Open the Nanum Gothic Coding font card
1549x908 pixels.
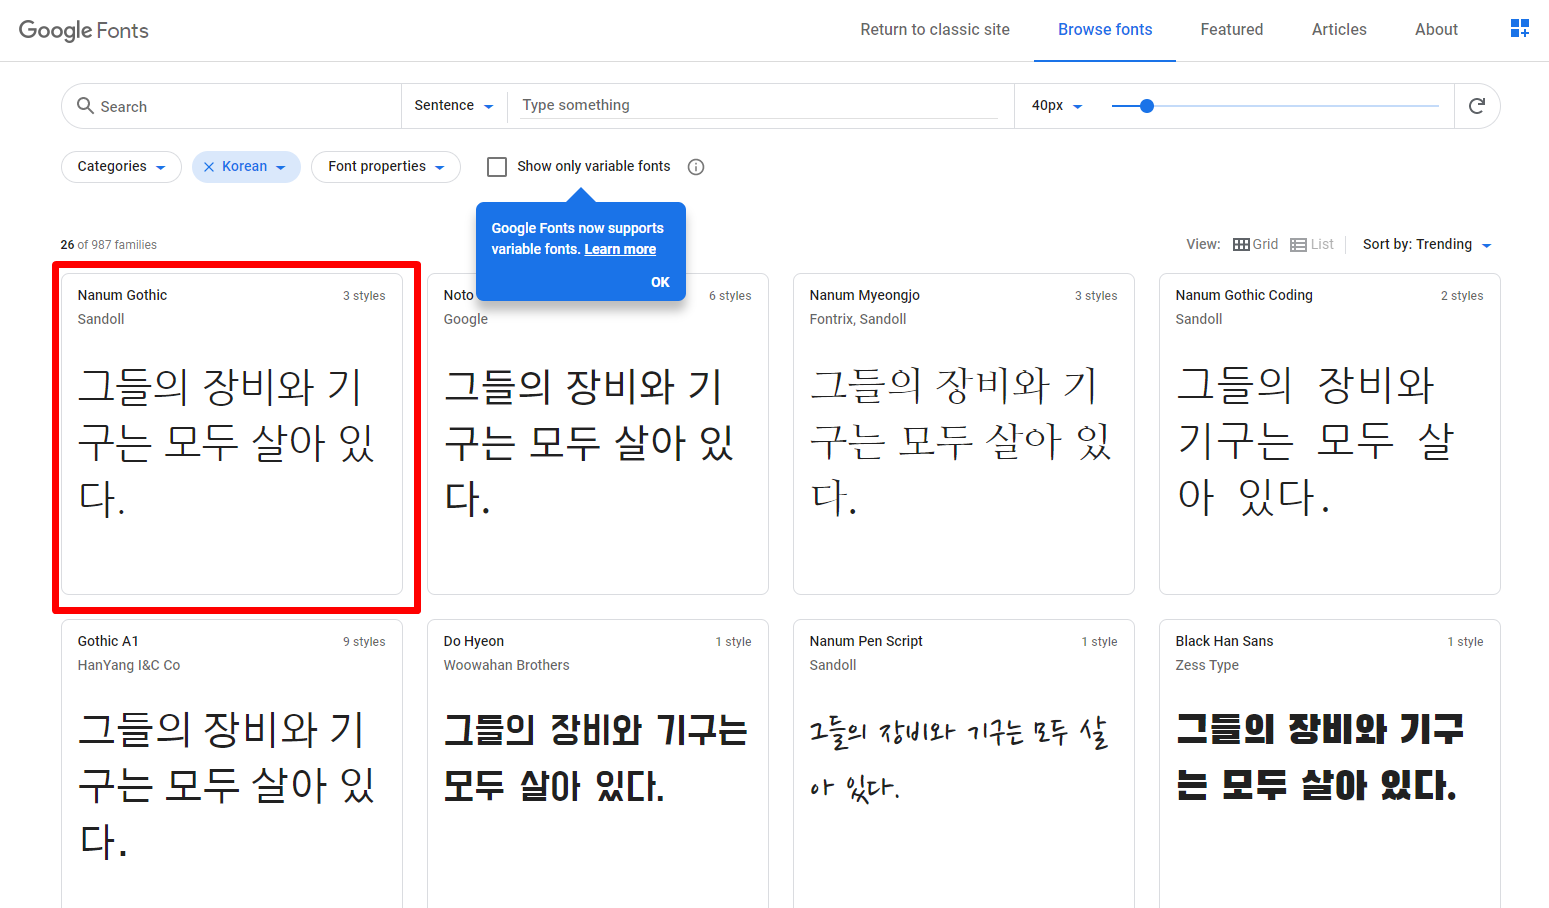click(x=1330, y=434)
